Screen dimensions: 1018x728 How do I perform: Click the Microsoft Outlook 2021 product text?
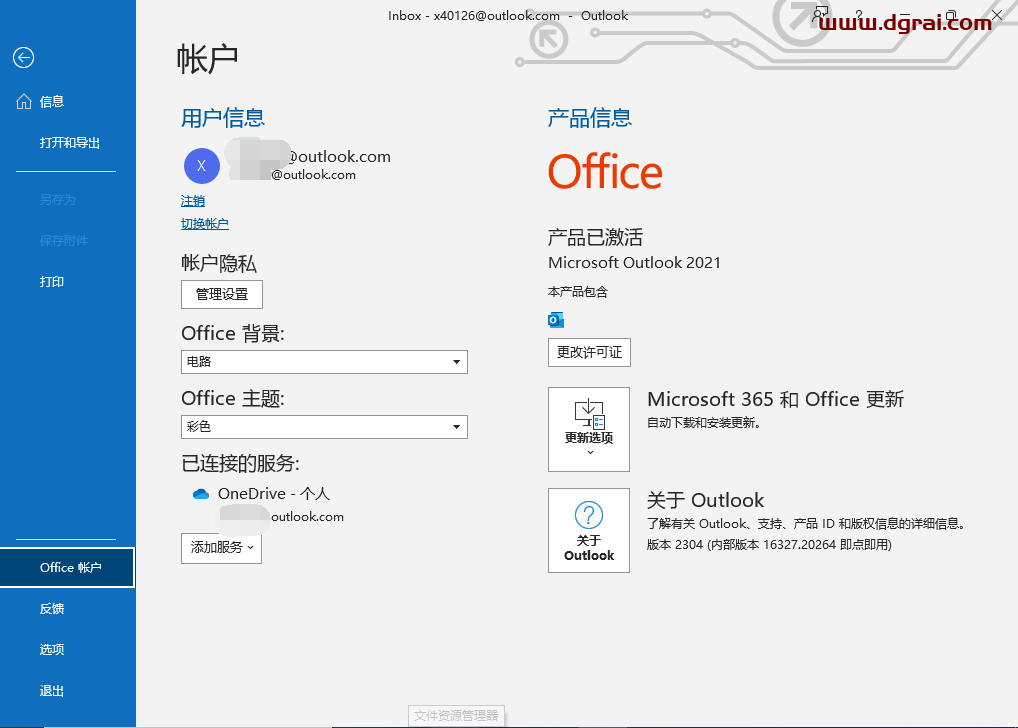point(634,263)
